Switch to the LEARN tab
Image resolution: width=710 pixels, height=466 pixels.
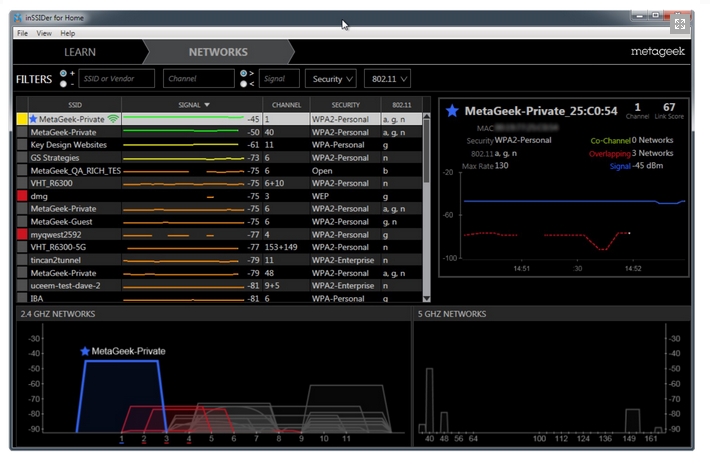pos(80,52)
